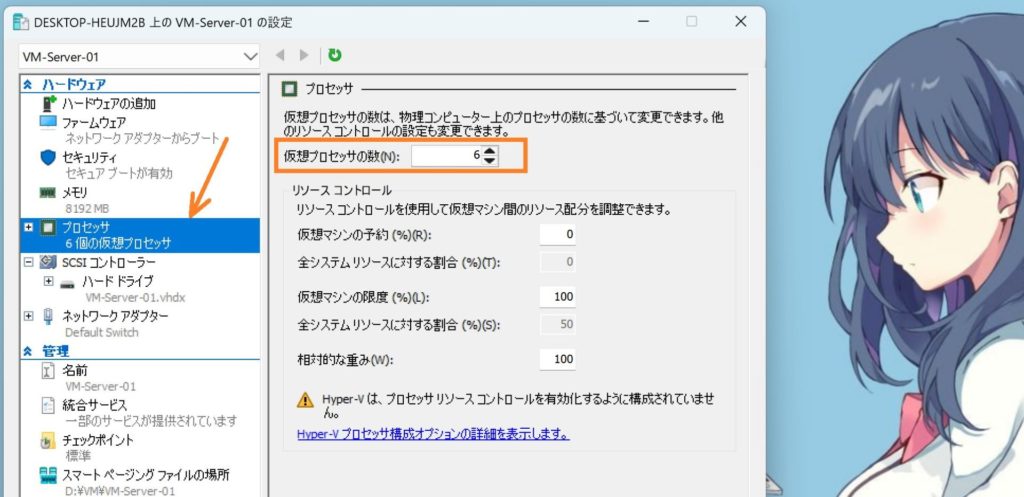Increase virtual processor count with up arrow
This screenshot has height=497, width=1024.
point(489,151)
